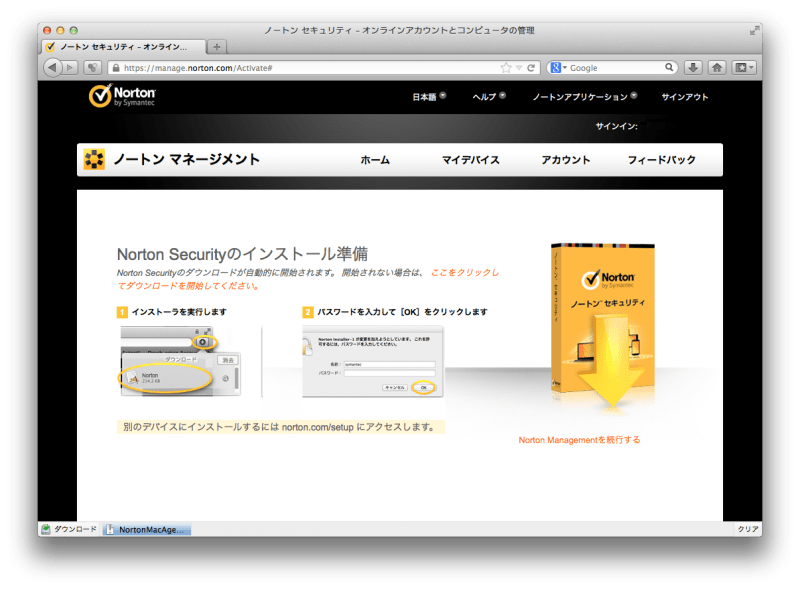Click the browser forward arrow button
800x589 pixels.
pyautogui.click(x=70, y=67)
